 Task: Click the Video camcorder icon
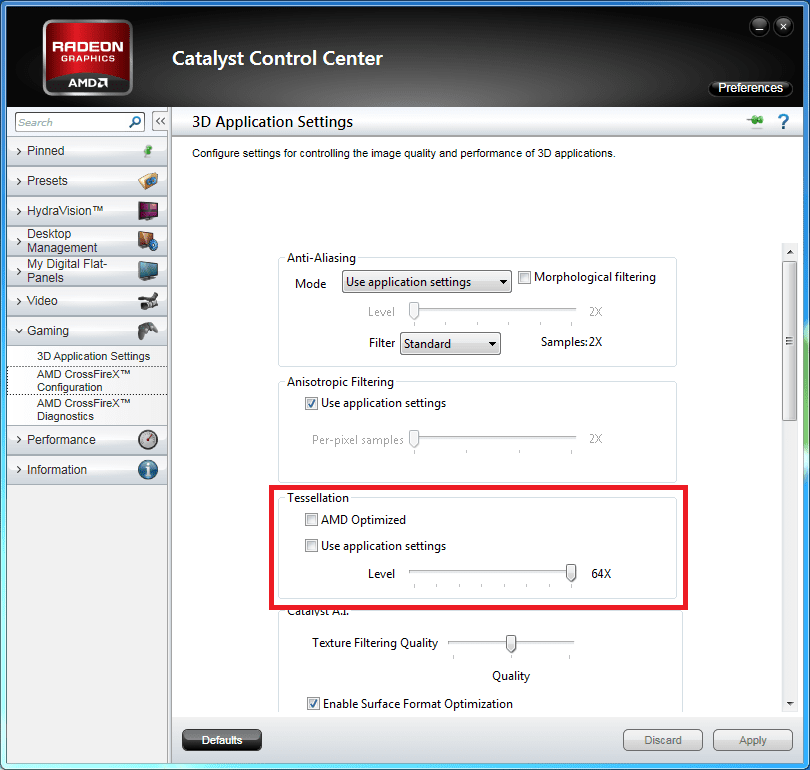(148, 301)
